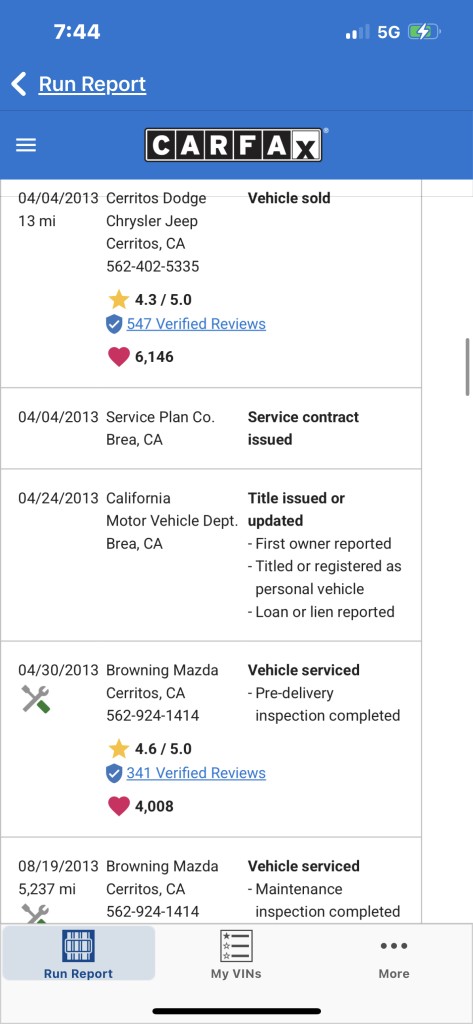Open 547 Verified Reviews link
473x1024 pixels.
pos(196,324)
